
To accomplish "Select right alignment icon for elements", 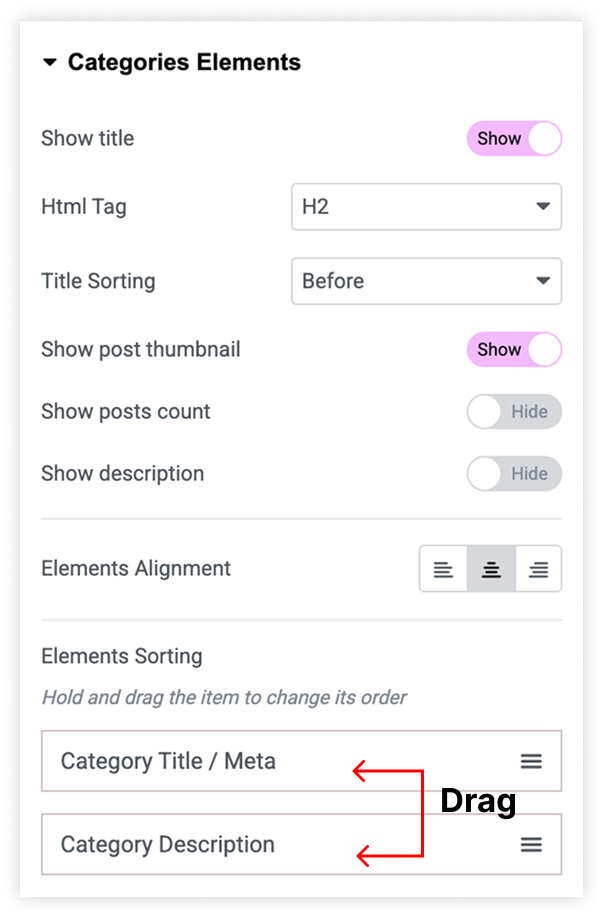I will [538, 570].
